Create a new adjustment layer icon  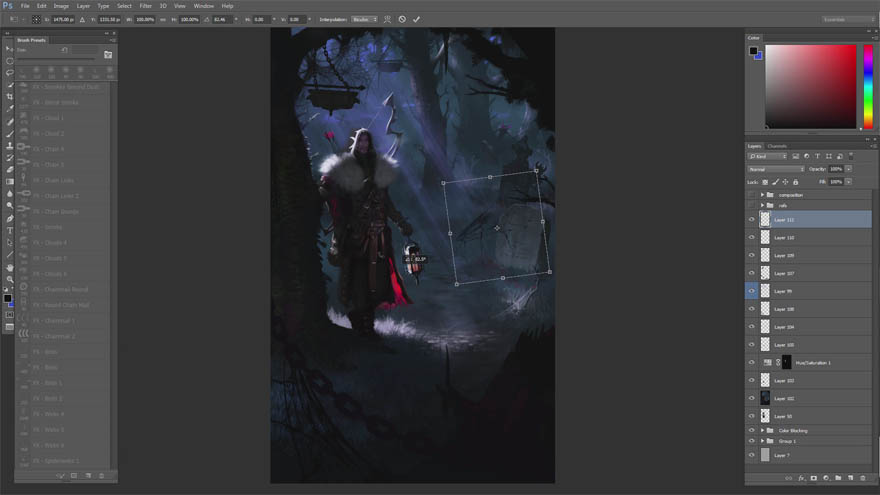point(826,478)
